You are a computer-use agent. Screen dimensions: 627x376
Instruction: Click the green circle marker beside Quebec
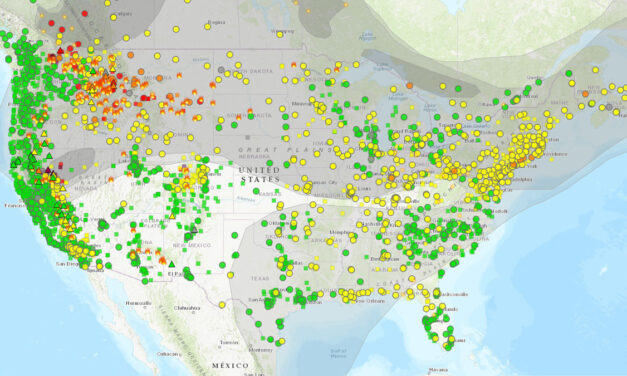[x=539, y=82]
